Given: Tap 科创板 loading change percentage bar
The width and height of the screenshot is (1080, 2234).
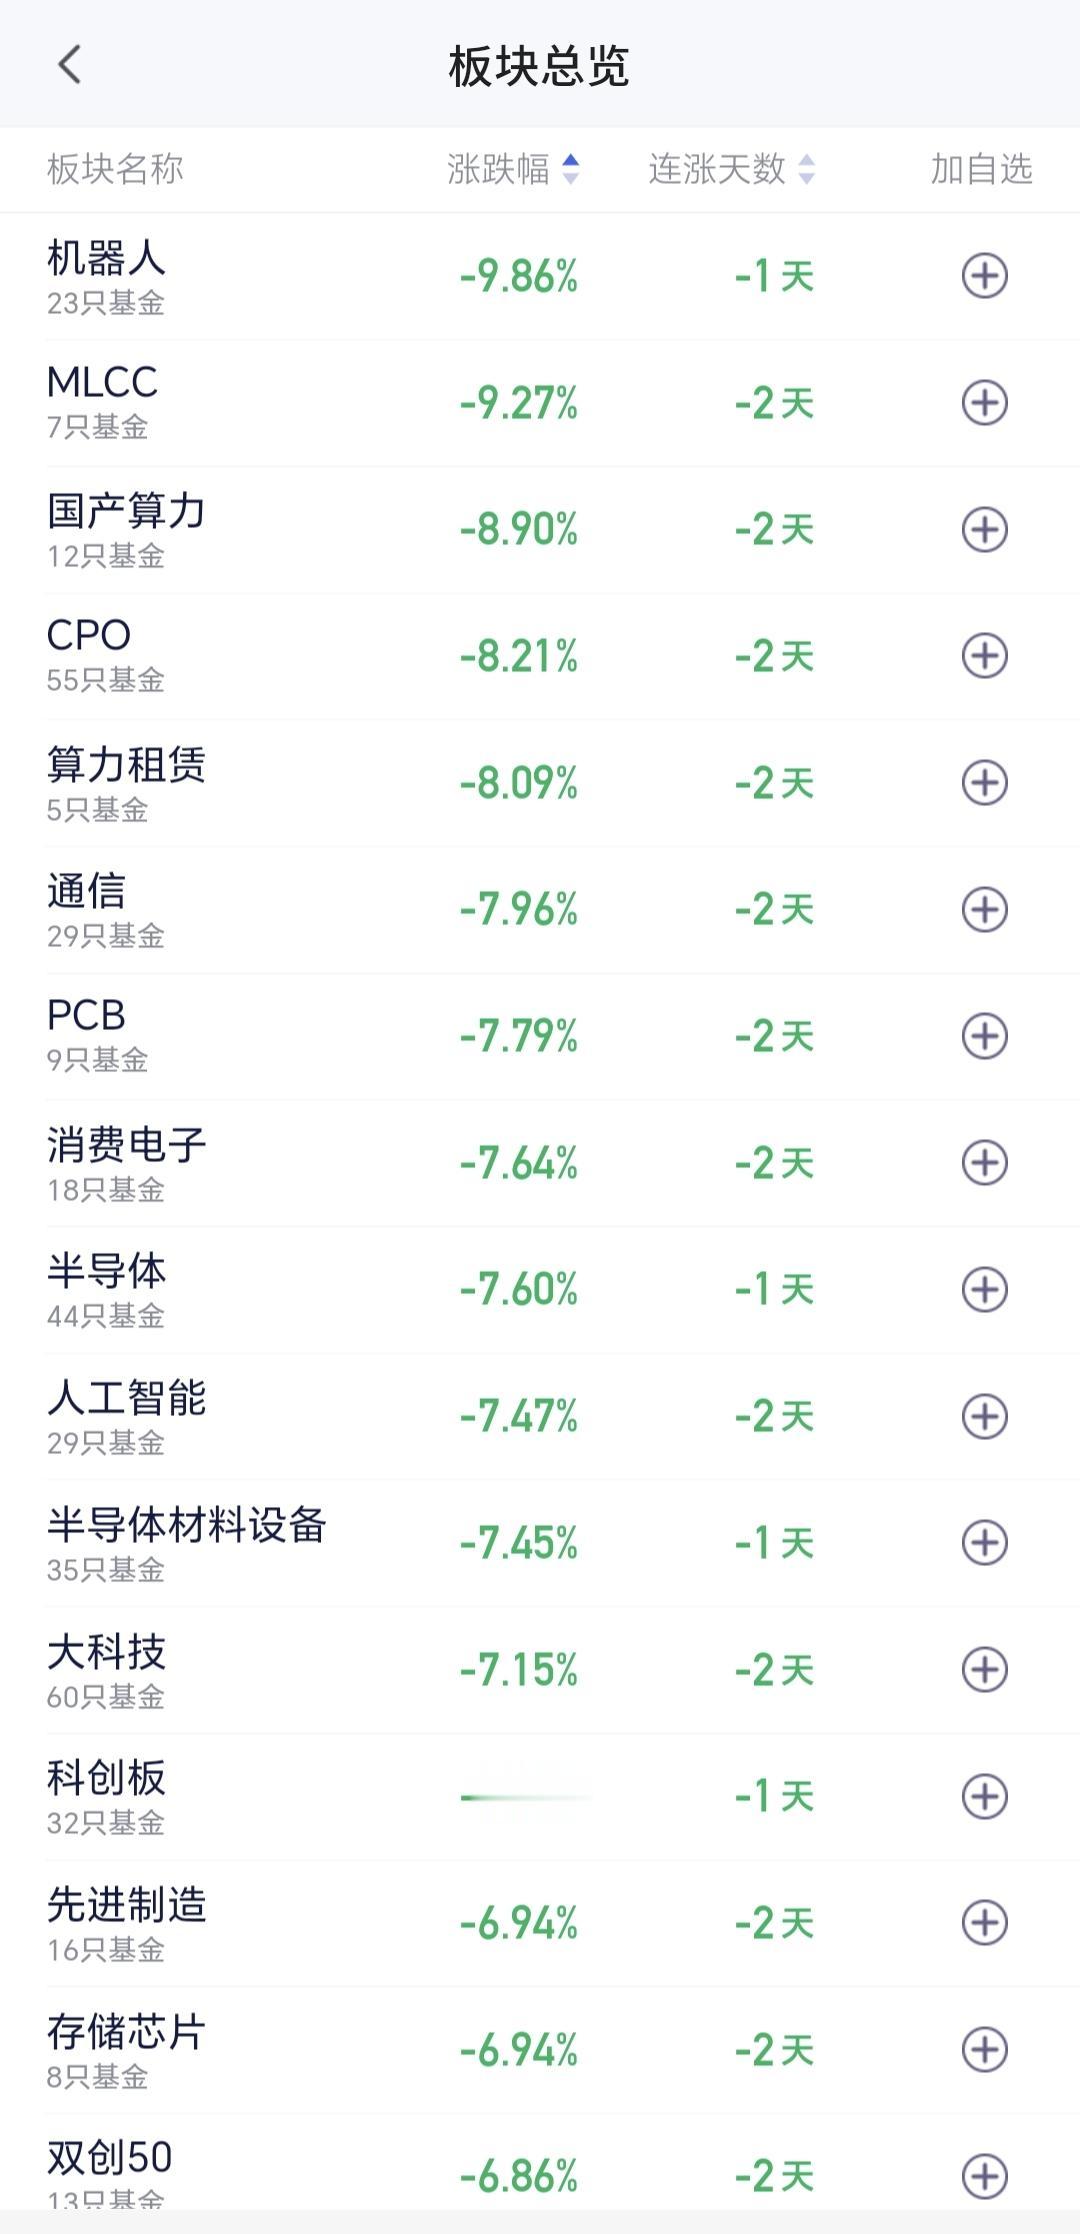Looking at the screenshot, I should click(x=526, y=1797).
